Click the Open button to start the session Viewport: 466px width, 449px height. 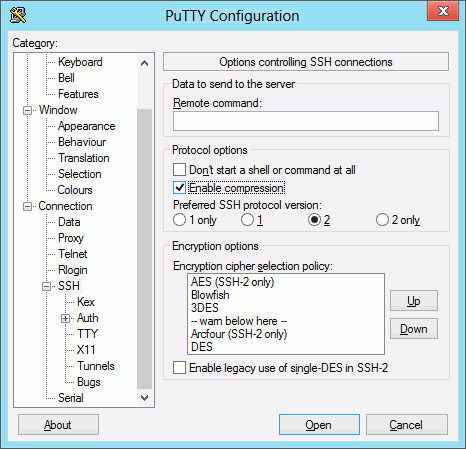click(319, 424)
